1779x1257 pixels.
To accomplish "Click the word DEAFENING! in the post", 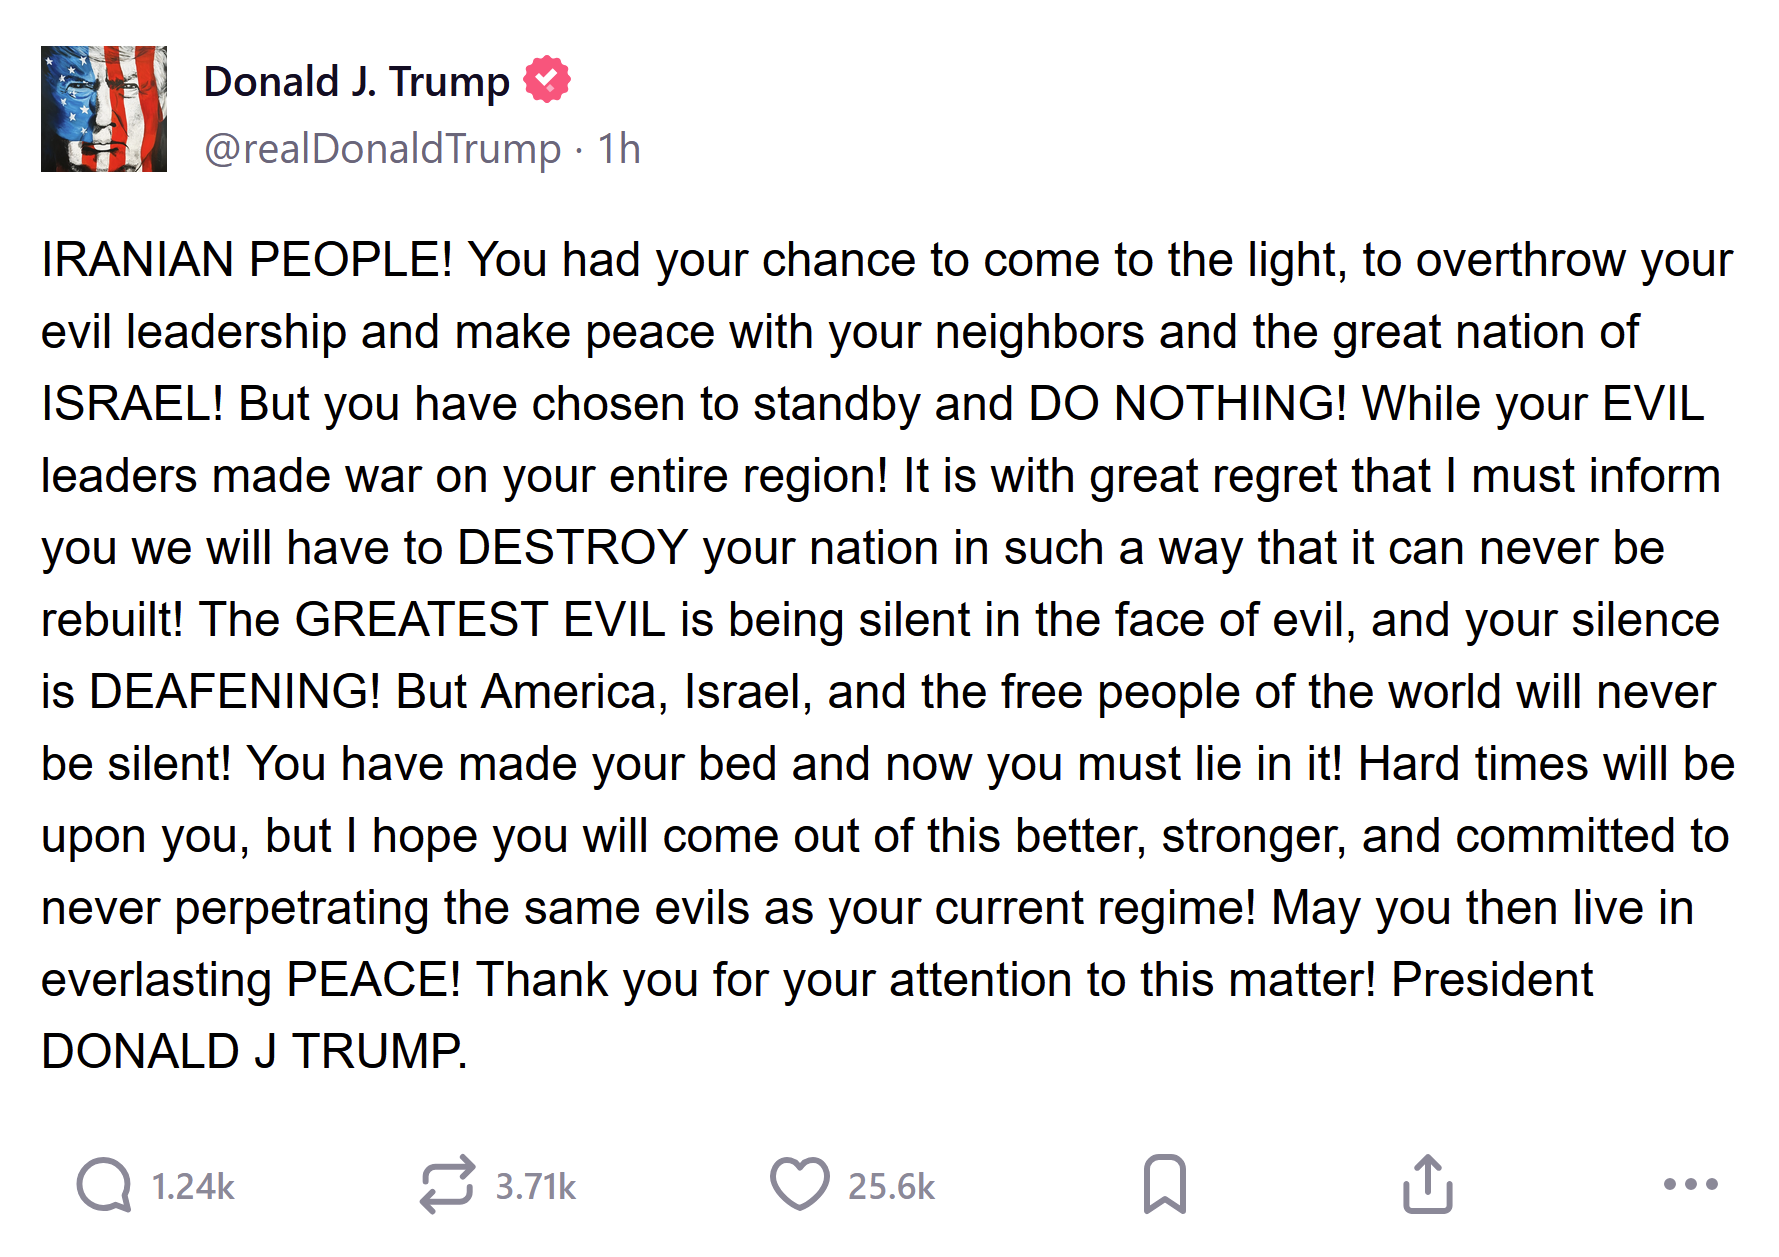I will (x=235, y=692).
